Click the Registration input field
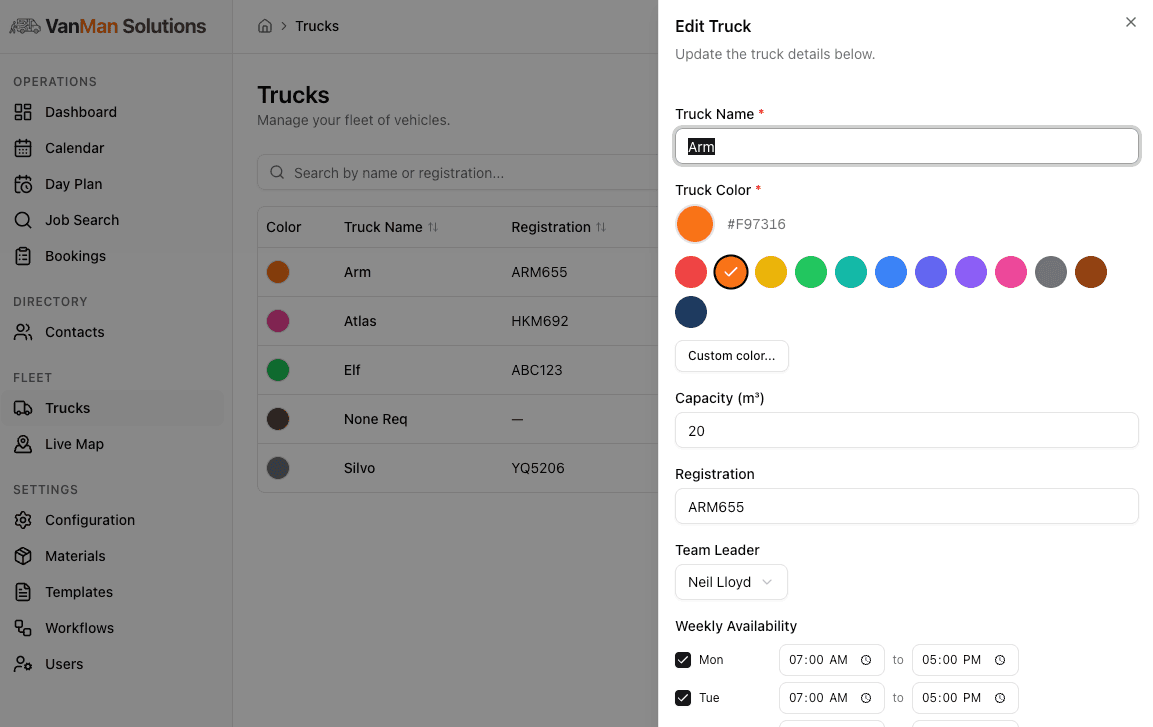 point(906,507)
